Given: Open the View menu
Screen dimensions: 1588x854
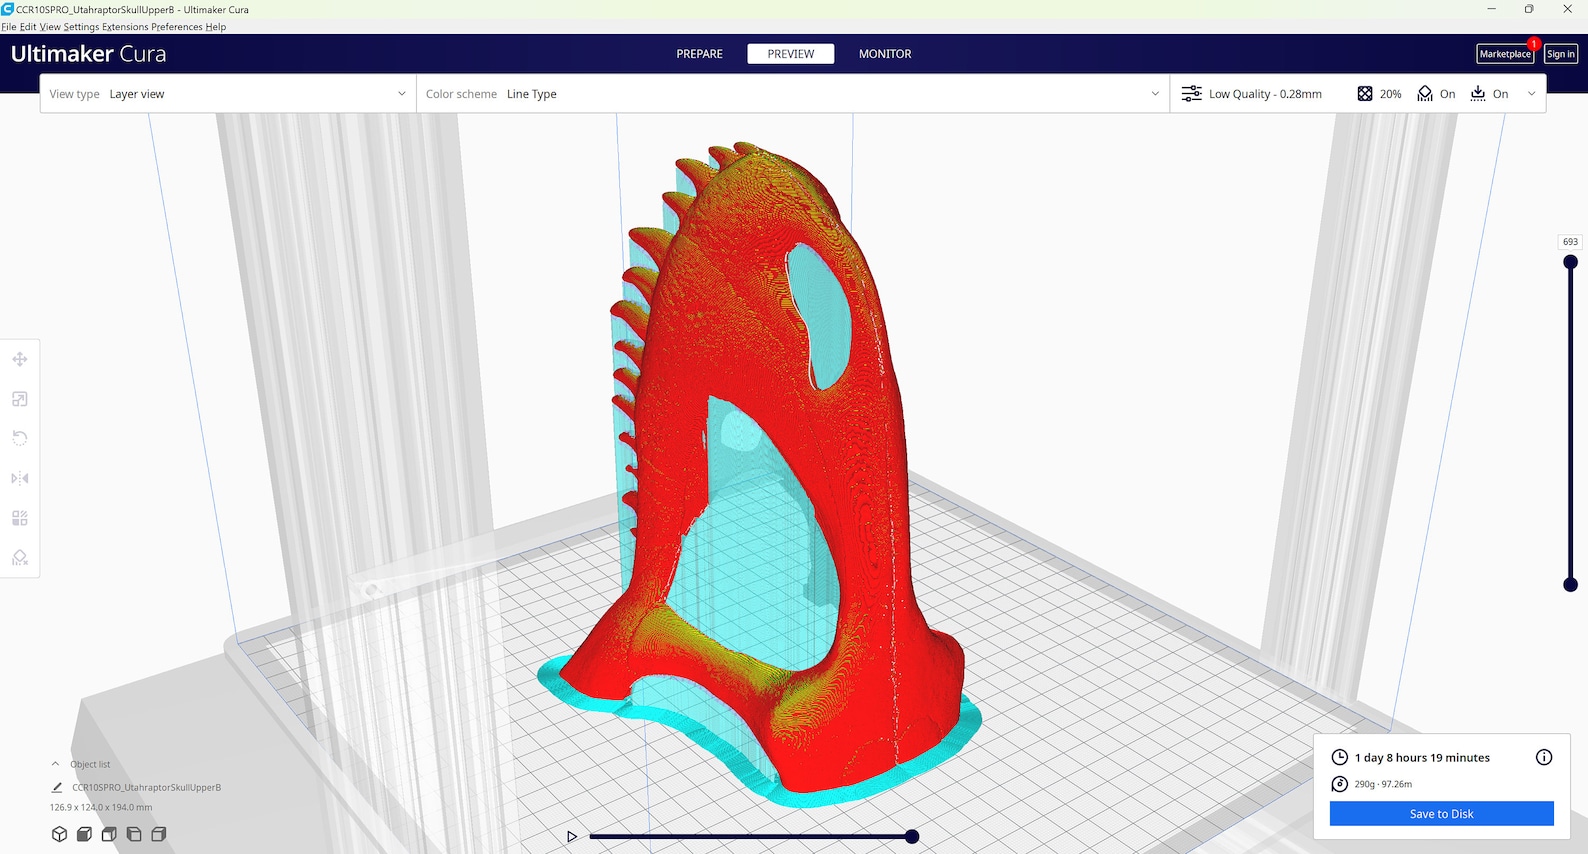Looking at the screenshot, I should 50,27.
